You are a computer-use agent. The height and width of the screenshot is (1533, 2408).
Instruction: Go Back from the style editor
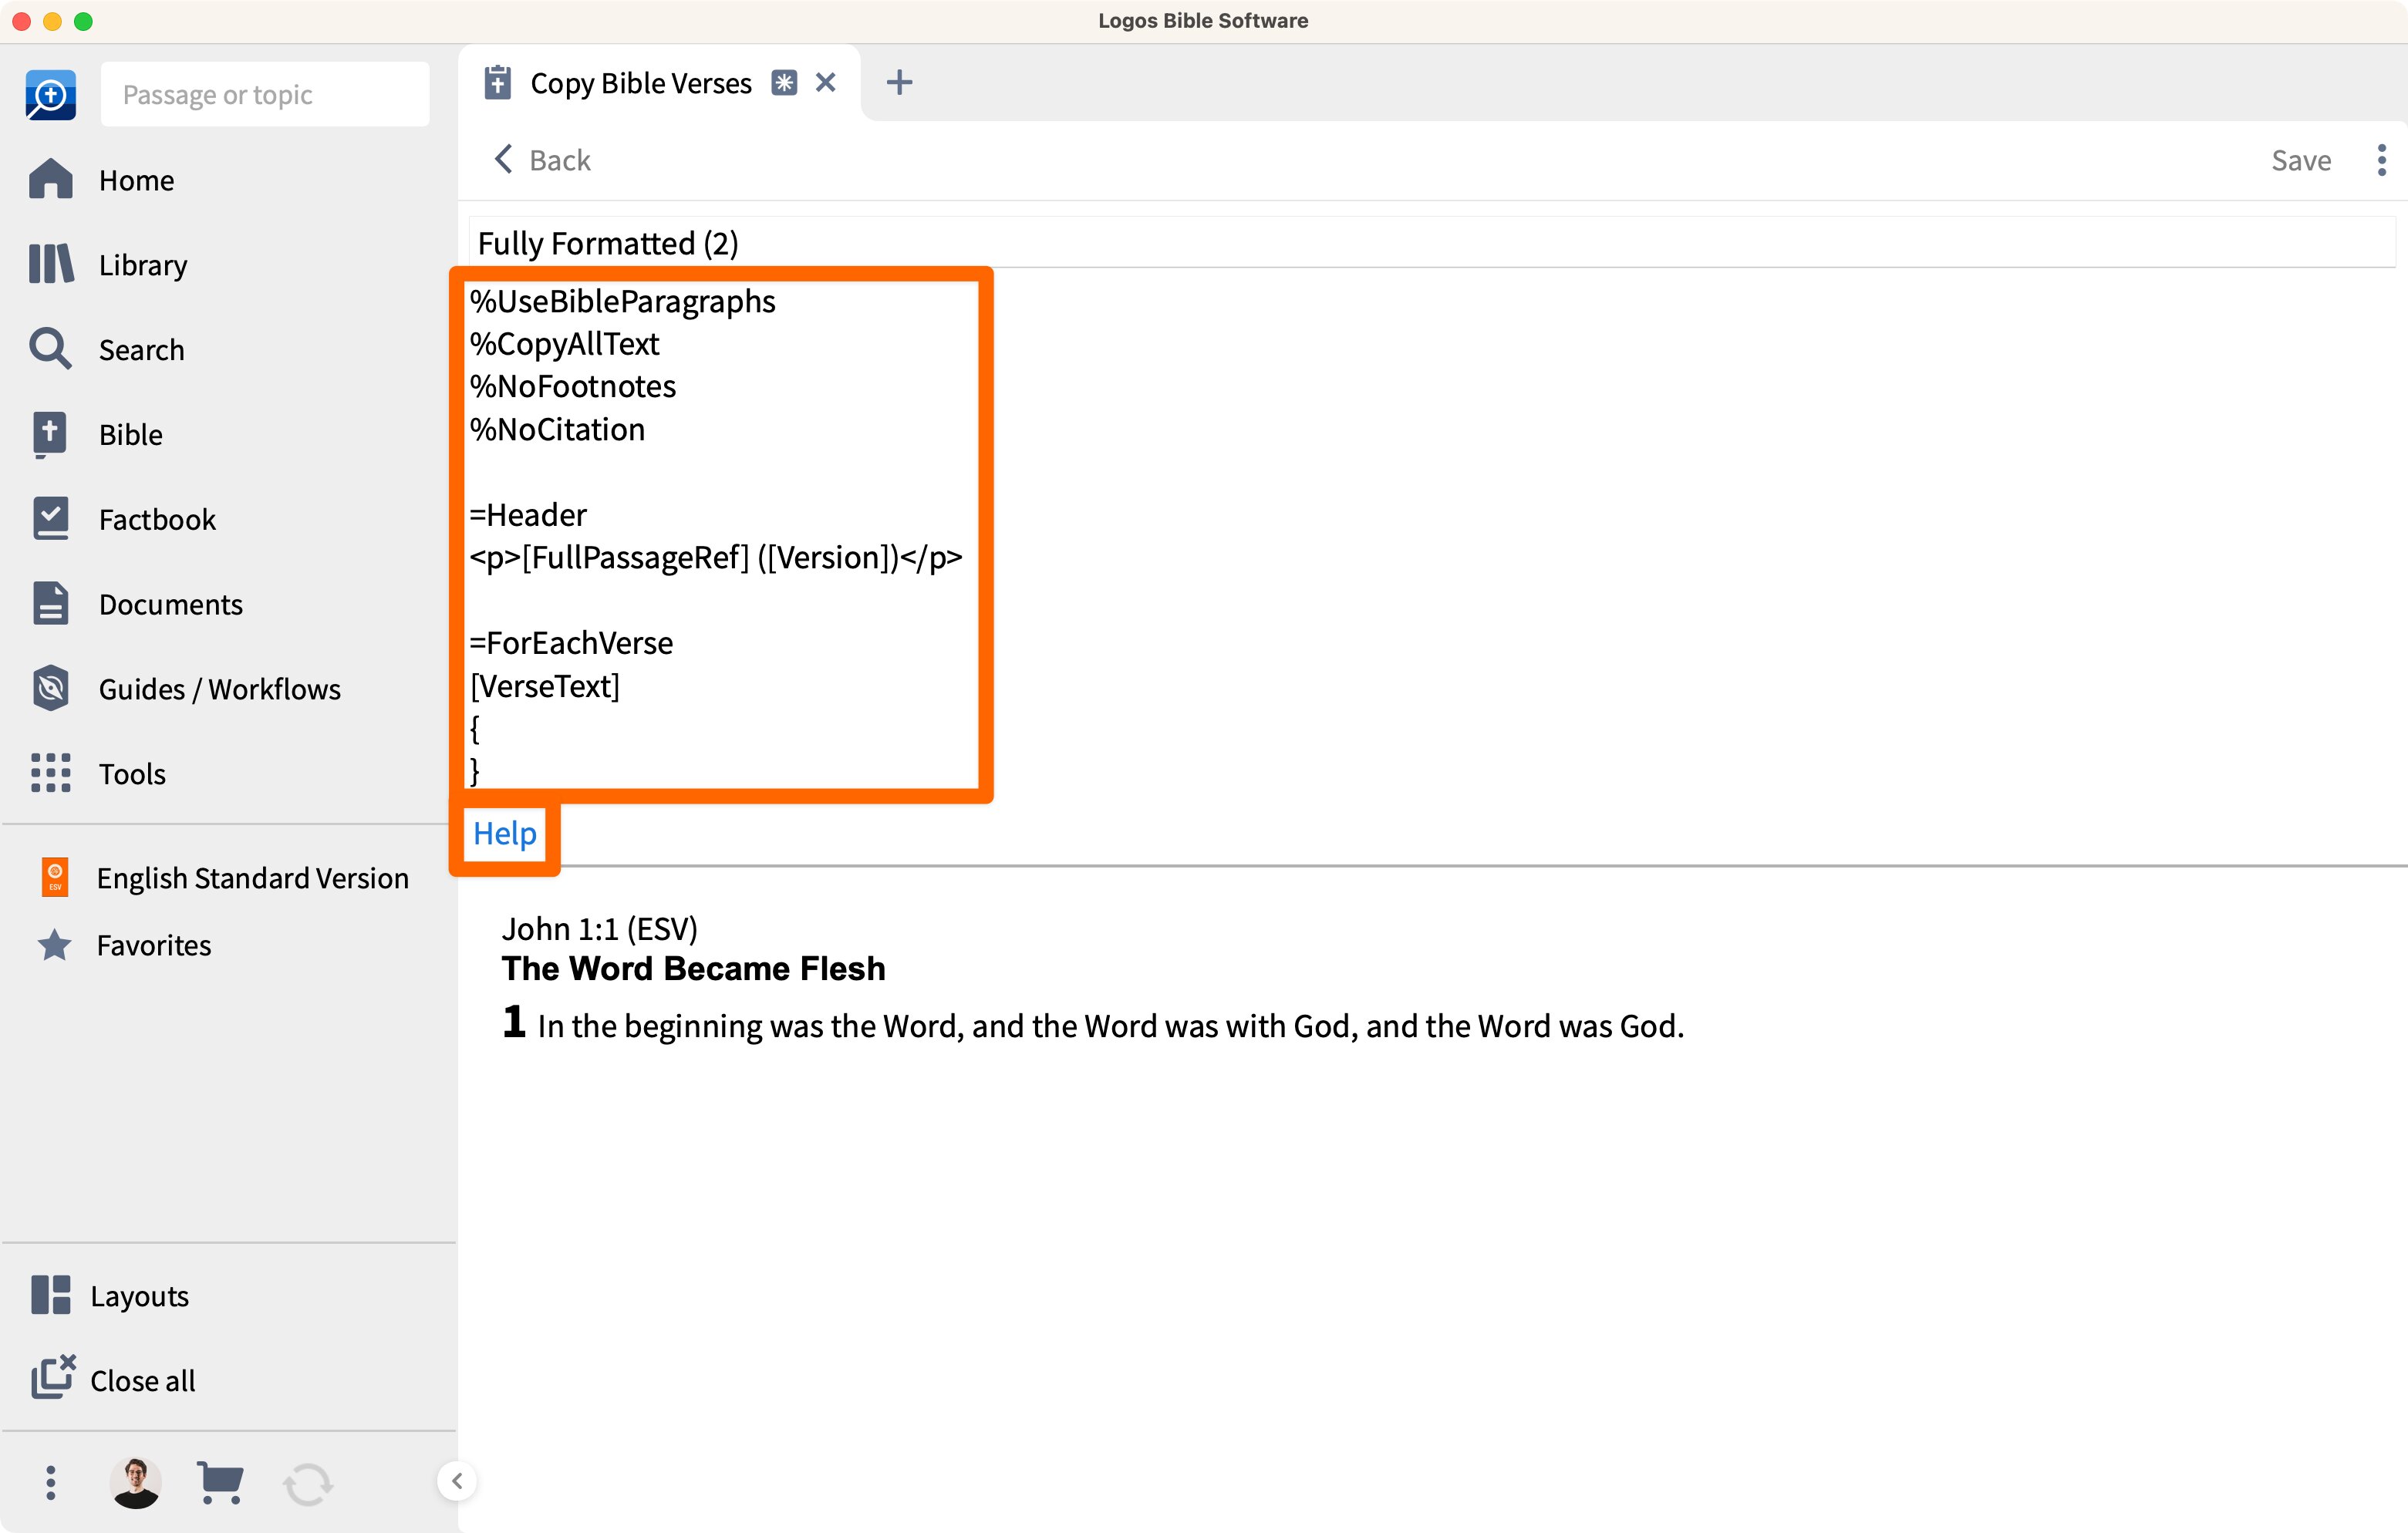tap(542, 160)
